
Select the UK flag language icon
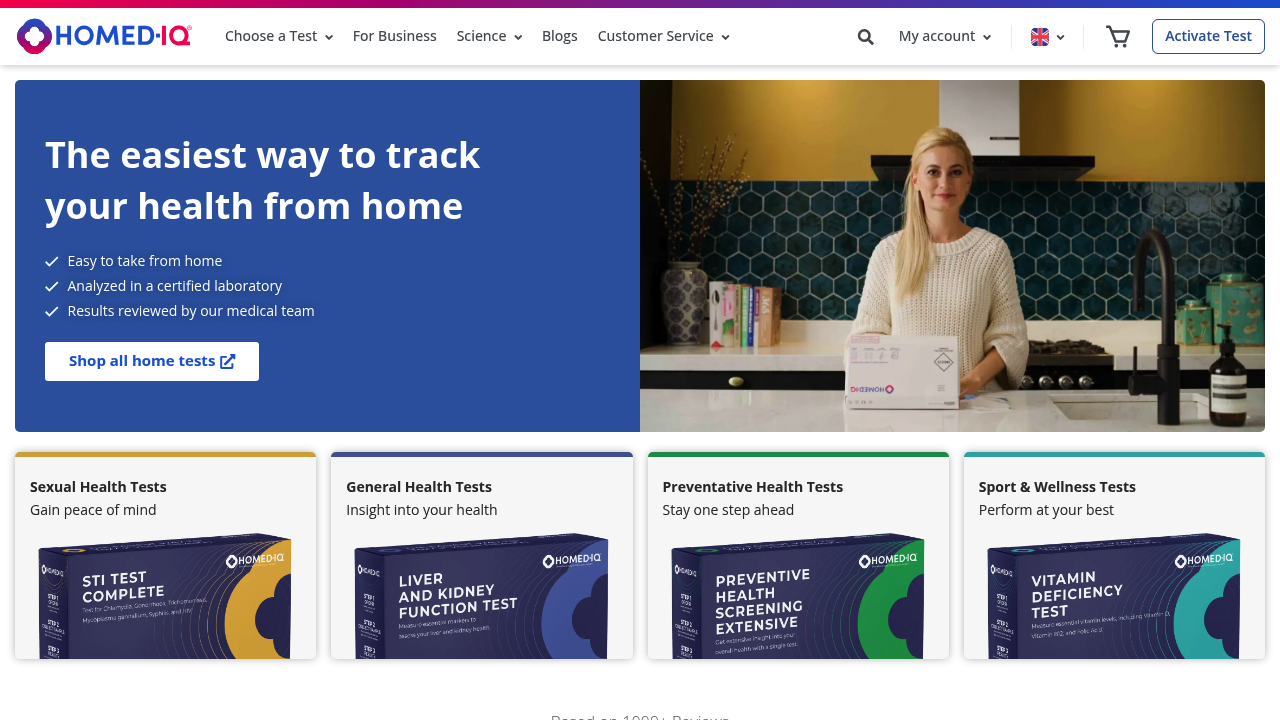[x=1038, y=36]
